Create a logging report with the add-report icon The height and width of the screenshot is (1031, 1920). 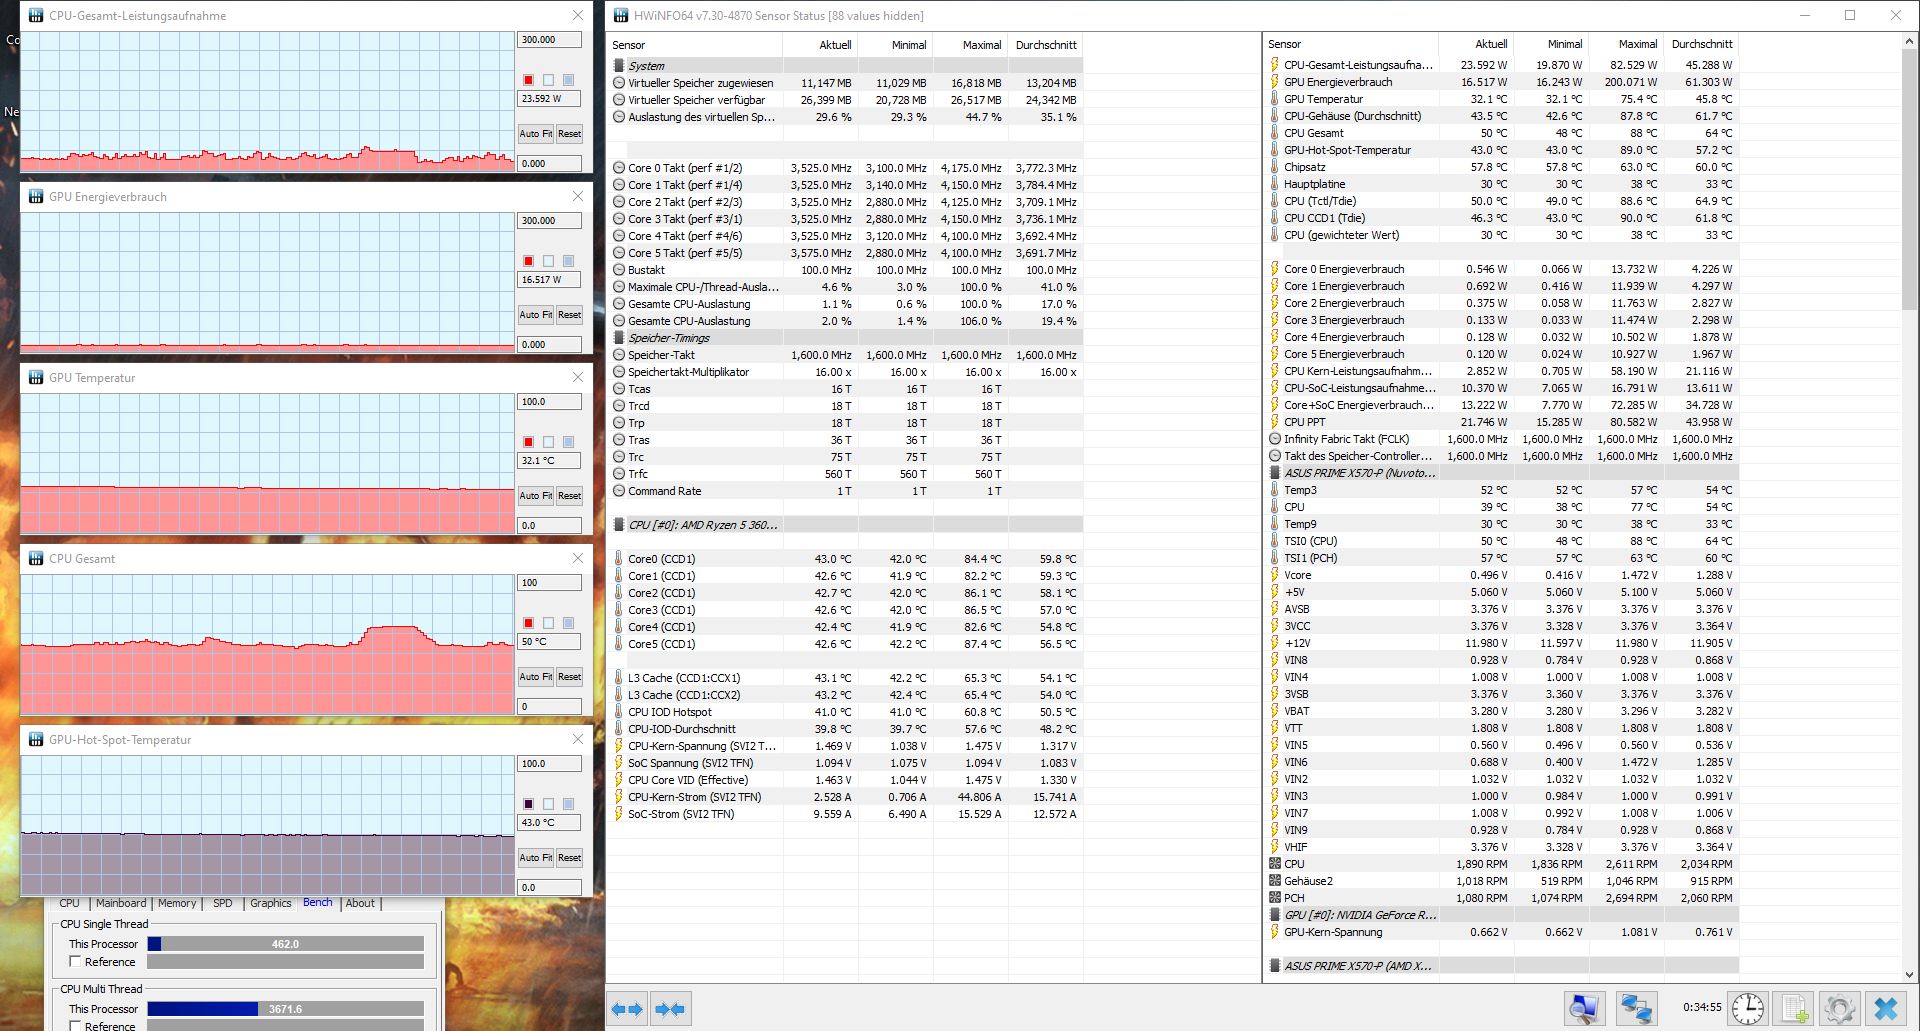pyautogui.click(x=1795, y=1008)
